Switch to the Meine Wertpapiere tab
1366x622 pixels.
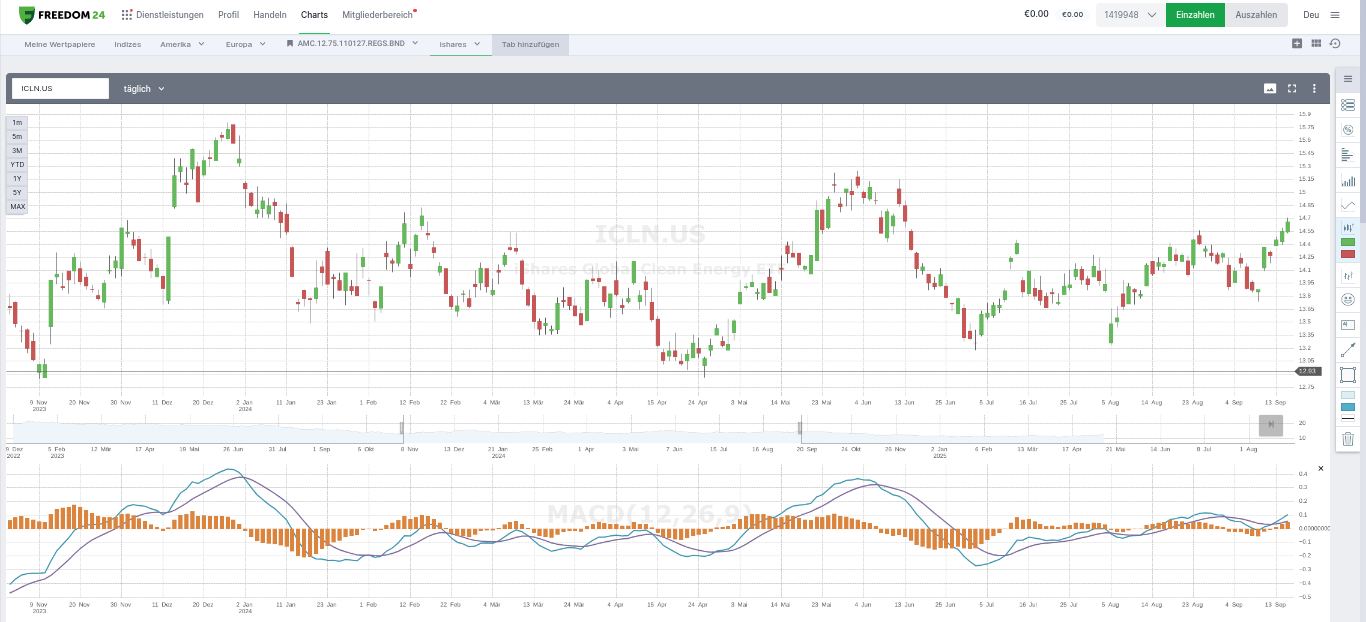pos(60,44)
